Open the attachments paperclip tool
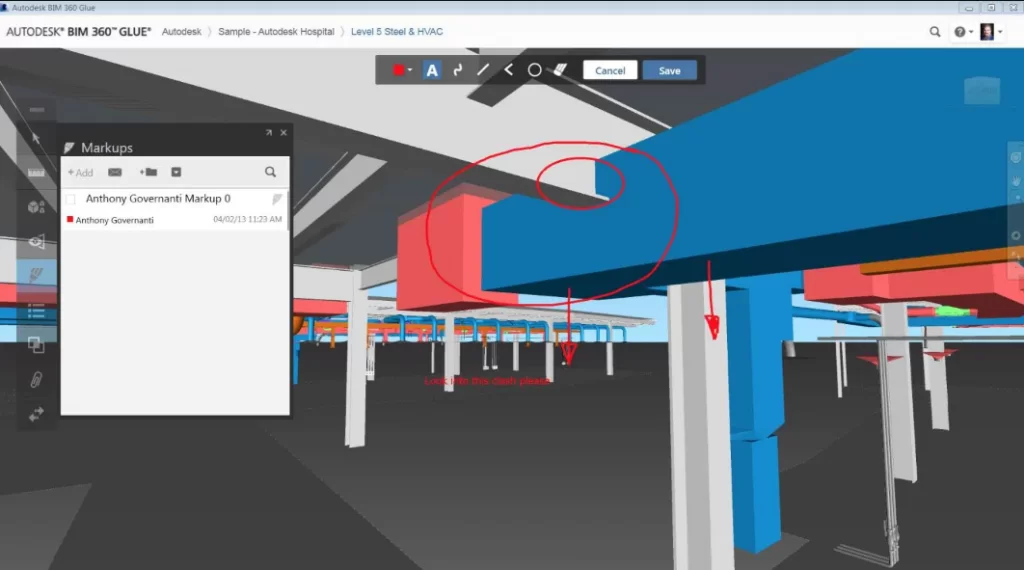Screen dimensions: 1024x570 37,379
